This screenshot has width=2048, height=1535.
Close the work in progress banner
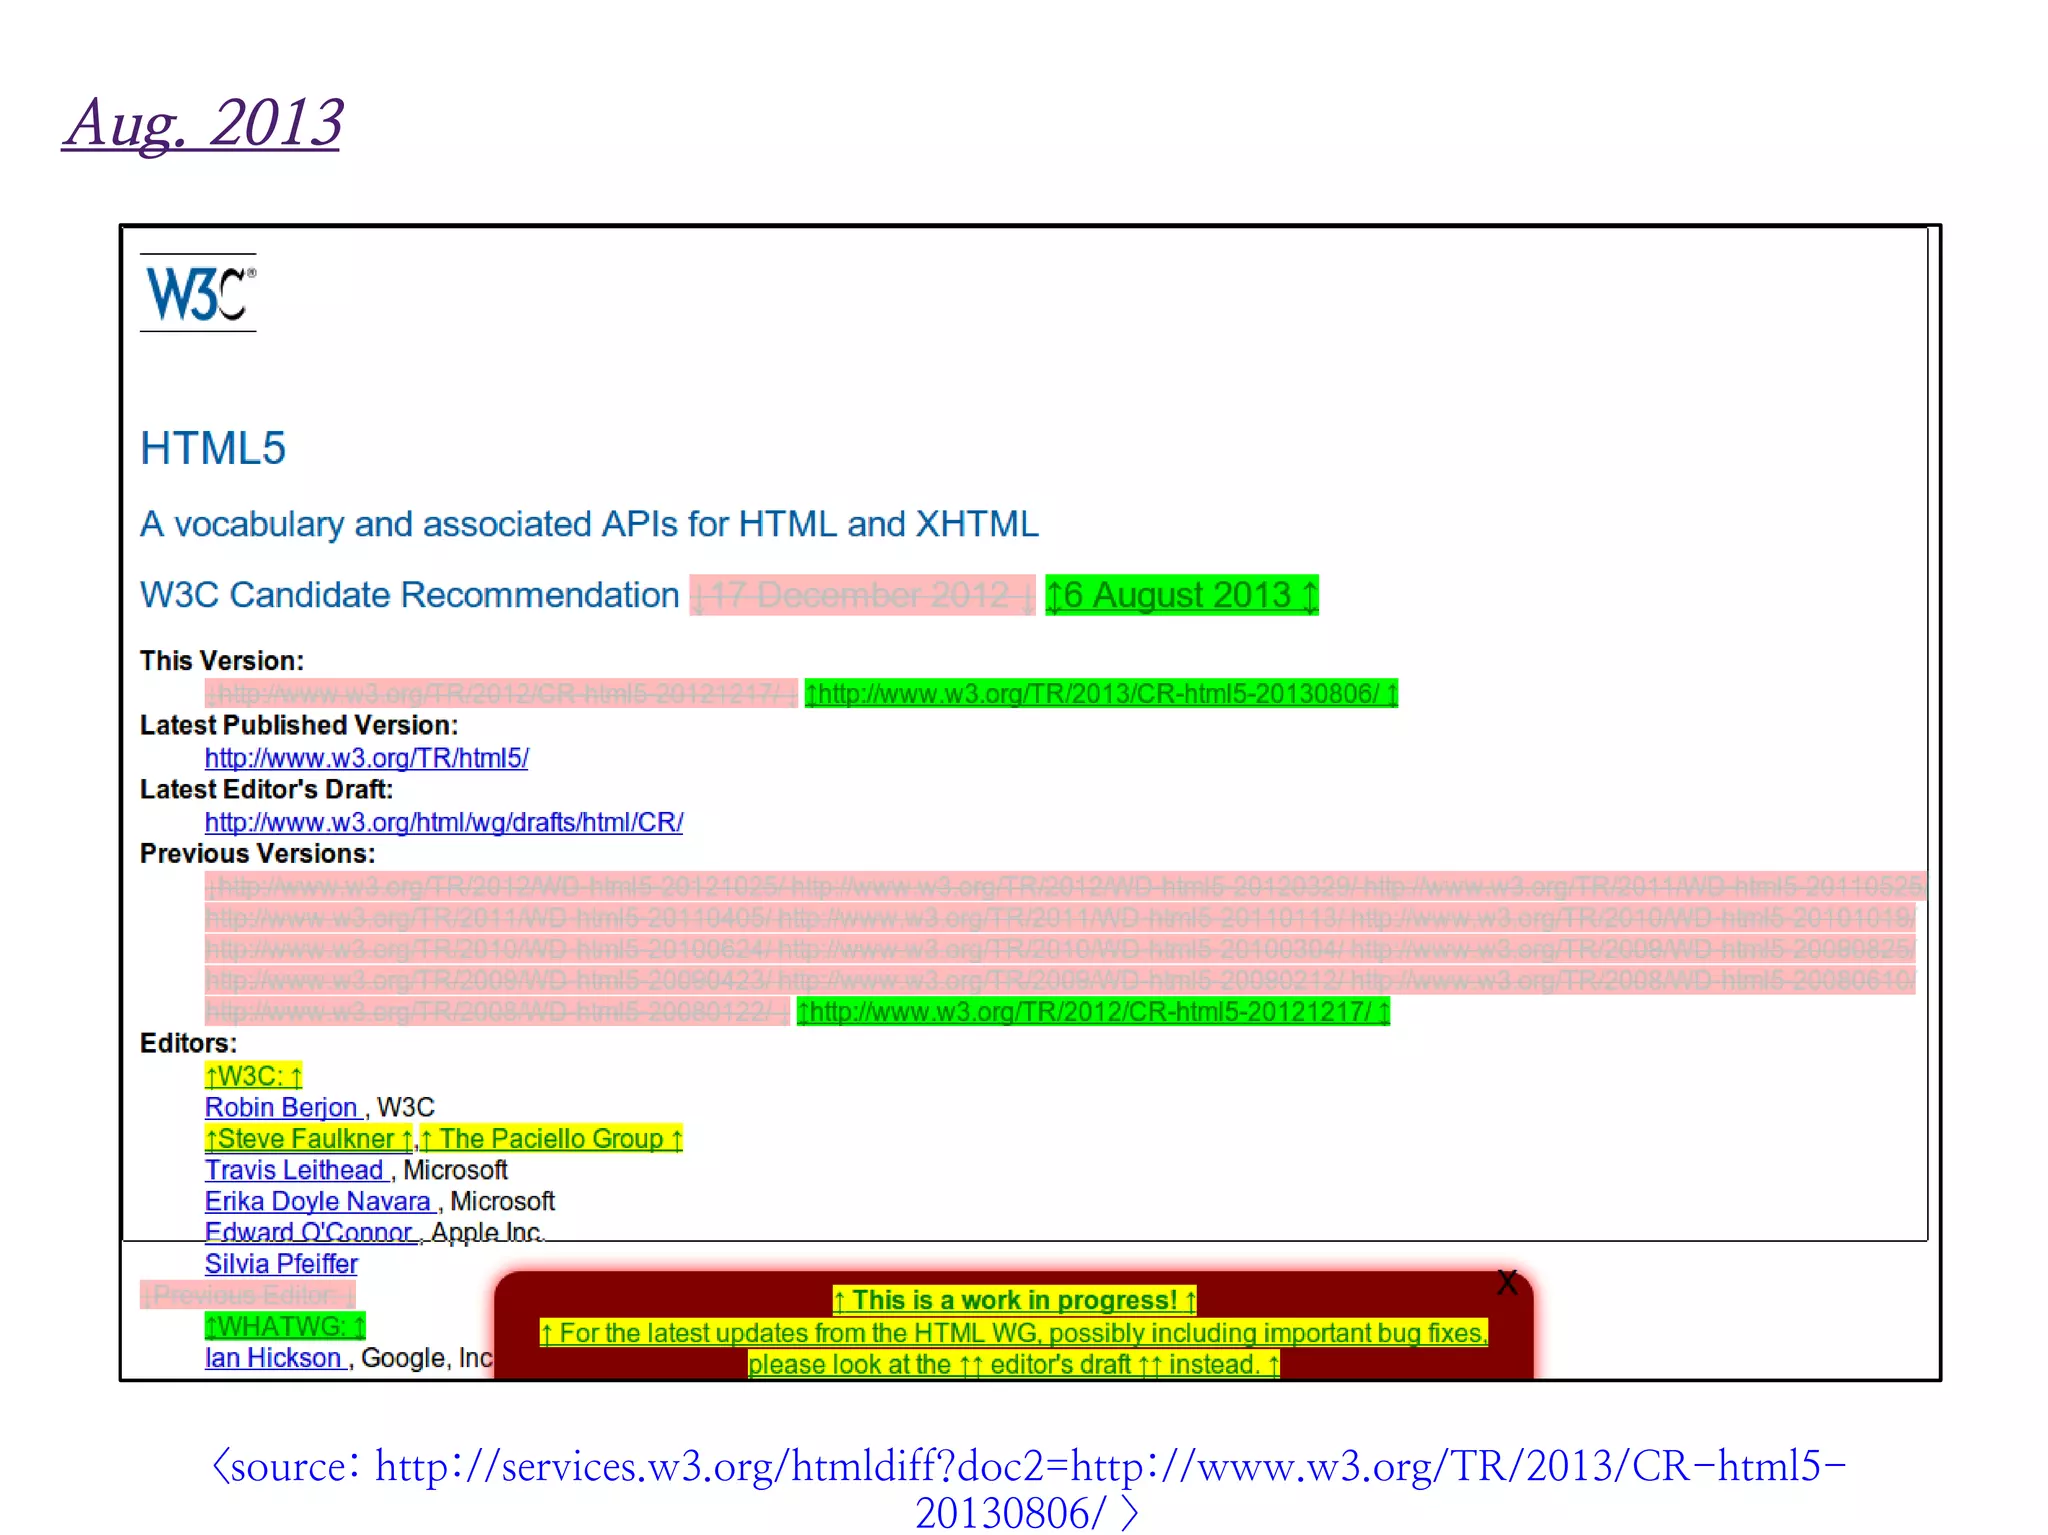[1507, 1283]
